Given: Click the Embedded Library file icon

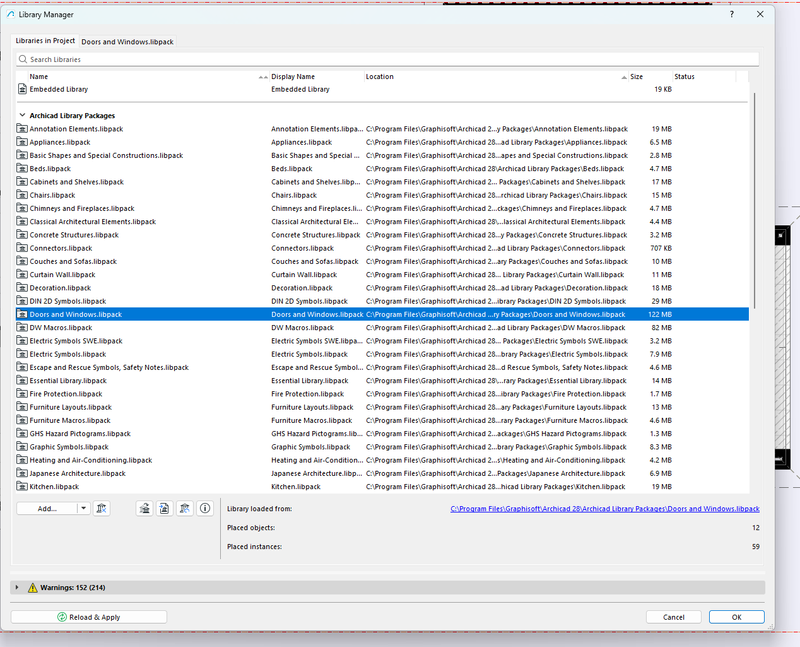Looking at the screenshot, I should click(x=22, y=89).
